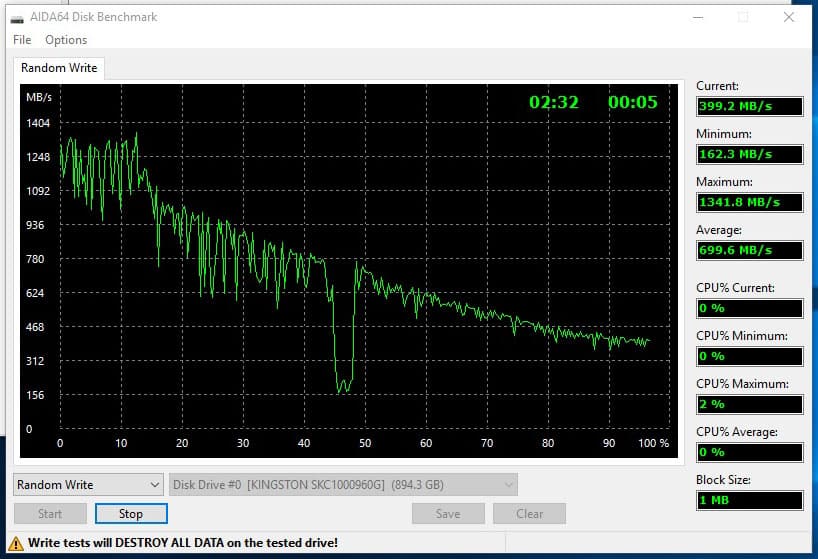This screenshot has height=559, width=818.
Task: Click the Save button
Action: [448, 514]
